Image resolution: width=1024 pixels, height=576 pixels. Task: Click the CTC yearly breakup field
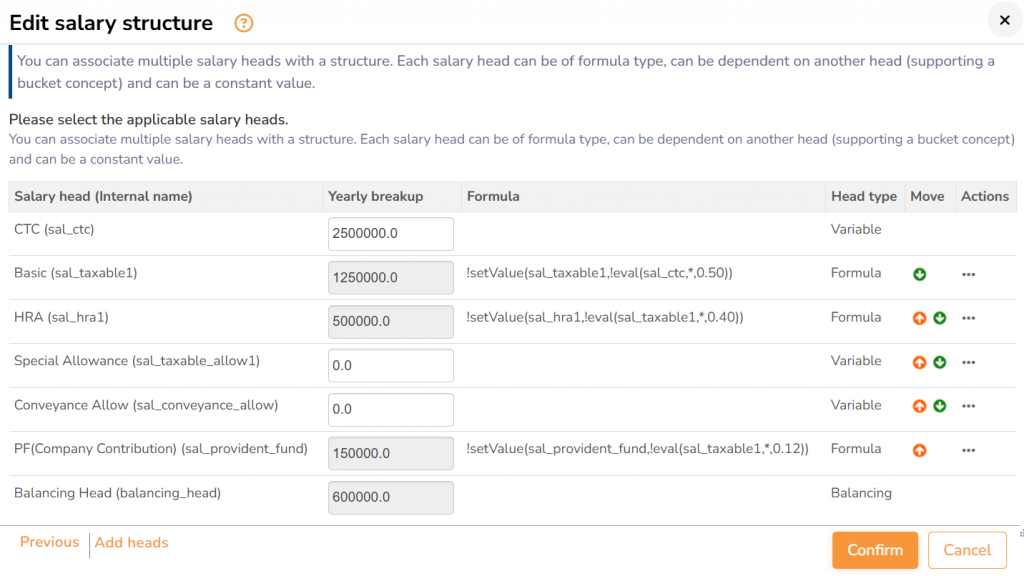(x=390, y=234)
